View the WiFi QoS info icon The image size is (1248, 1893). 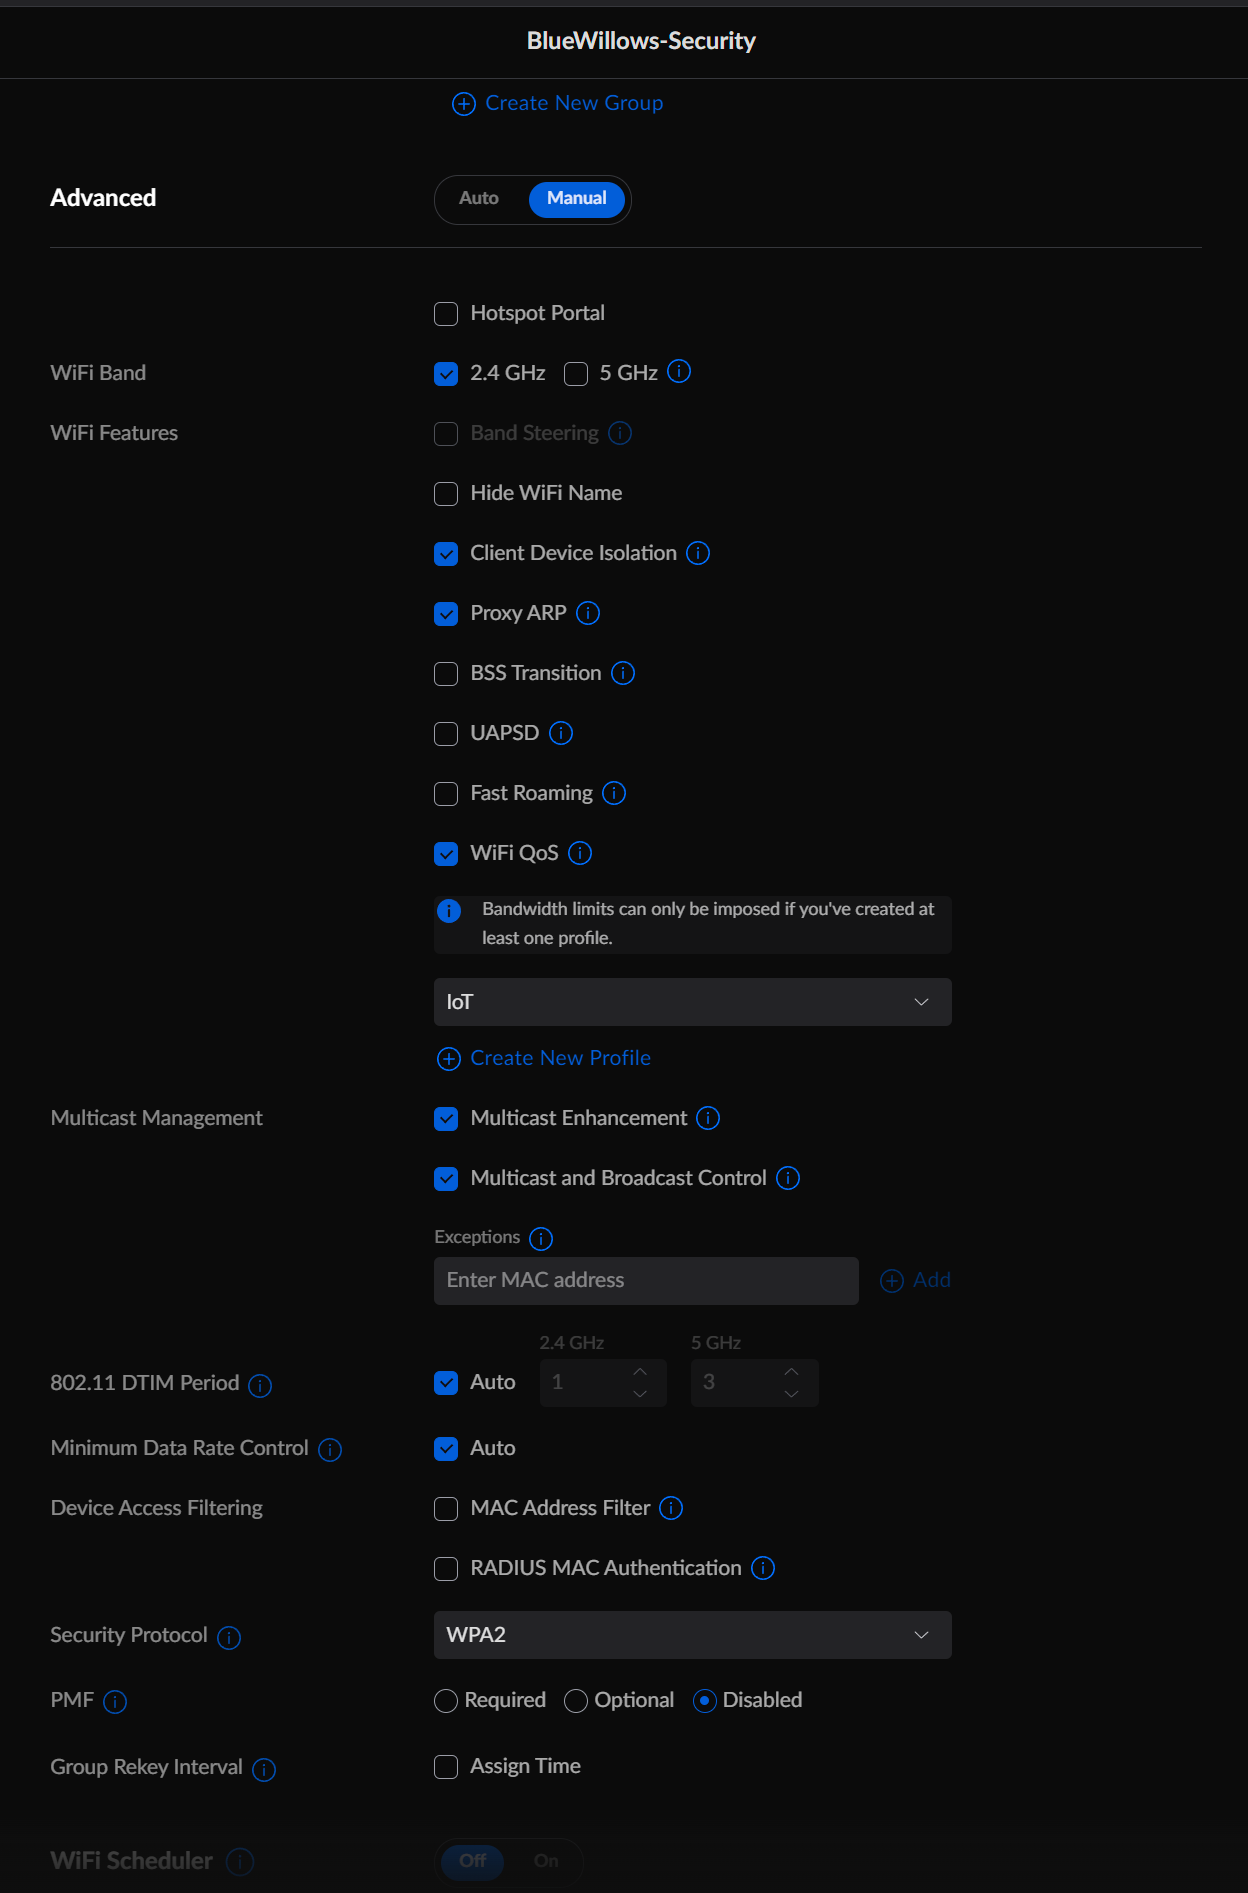click(x=580, y=853)
